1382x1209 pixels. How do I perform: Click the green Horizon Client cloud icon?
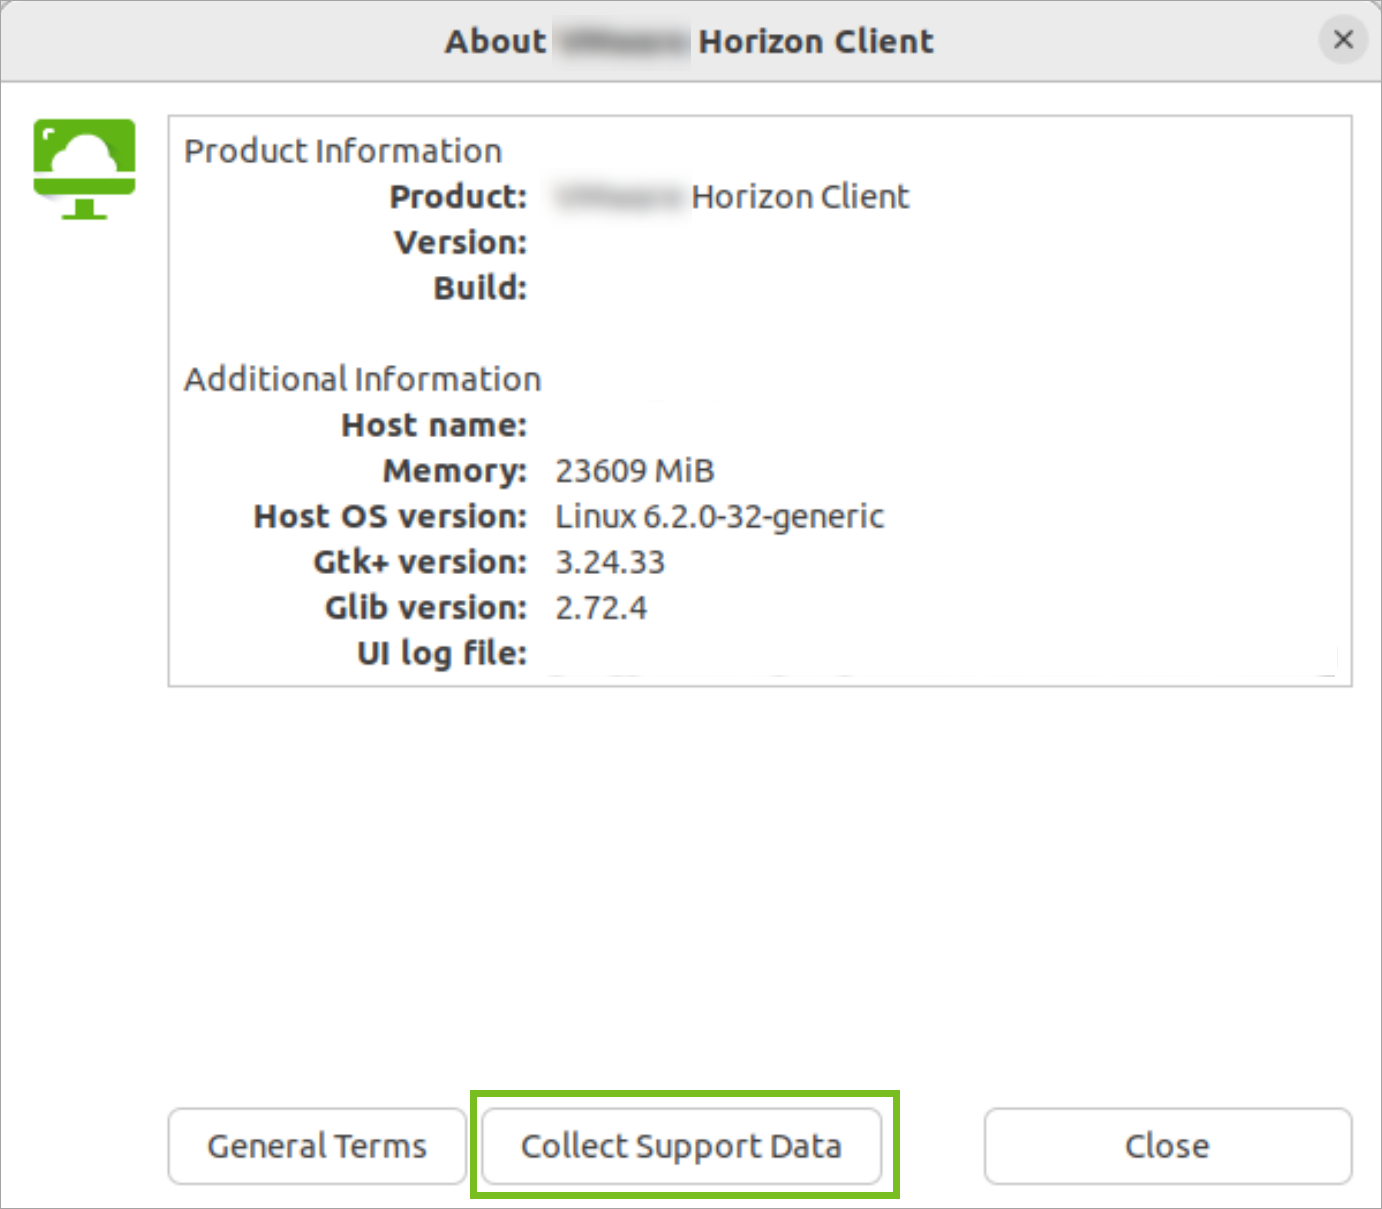point(84,168)
